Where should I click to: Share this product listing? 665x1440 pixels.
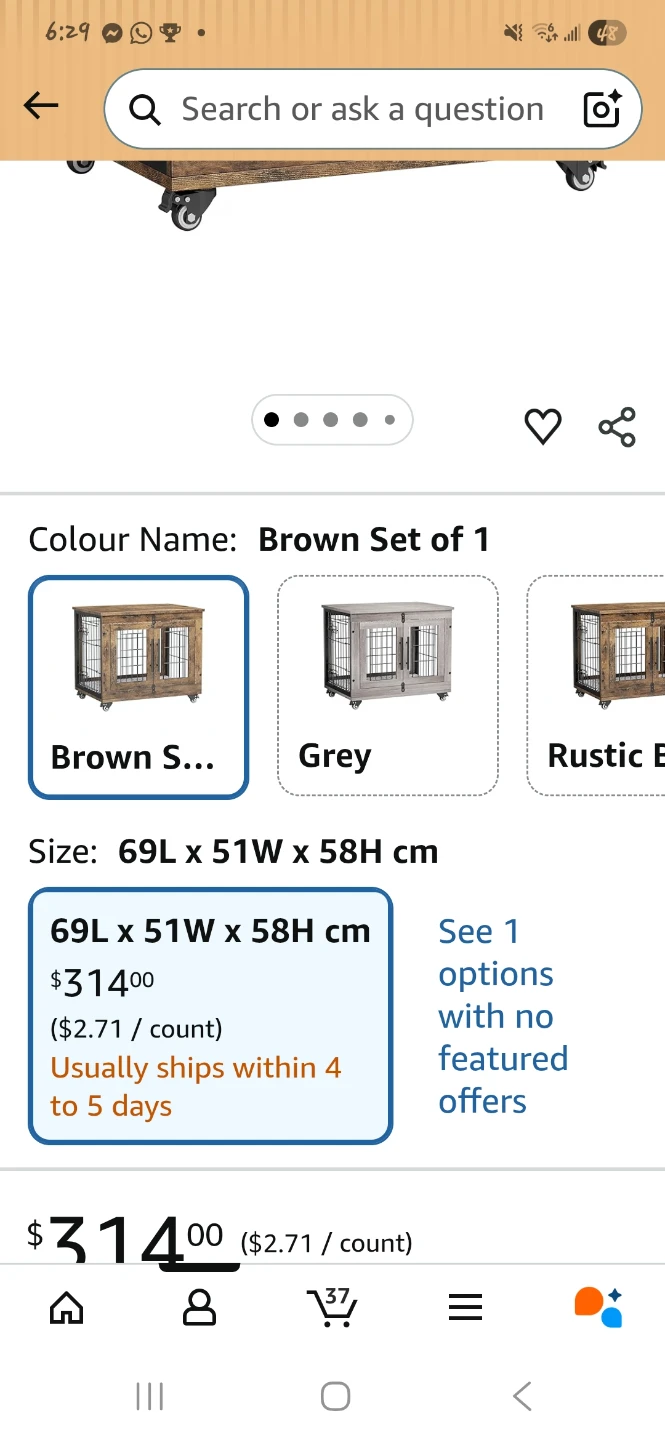click(617, 427)
